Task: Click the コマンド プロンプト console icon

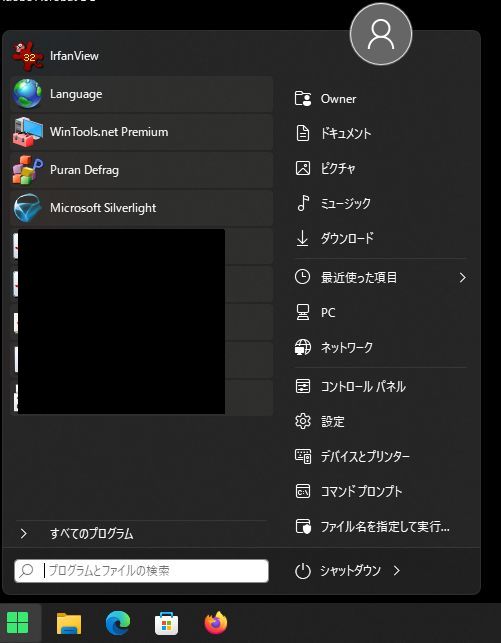Action: click(x=303, y=491)
